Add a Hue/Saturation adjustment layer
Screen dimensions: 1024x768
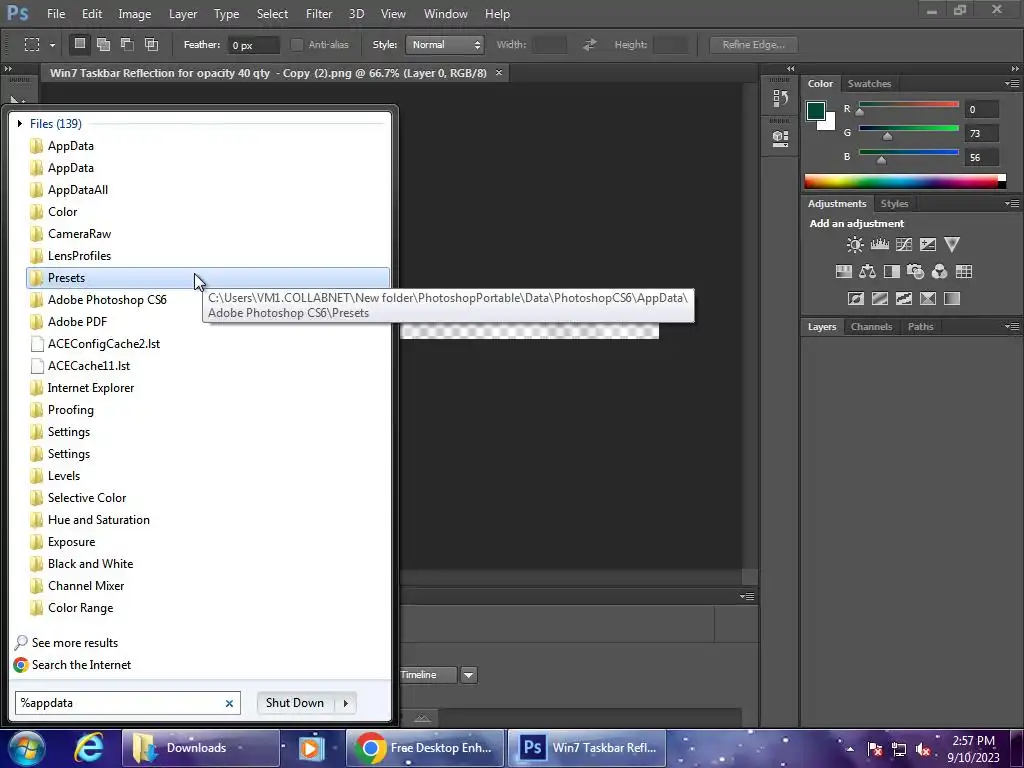pyautogui.click(x=844, y=272)
